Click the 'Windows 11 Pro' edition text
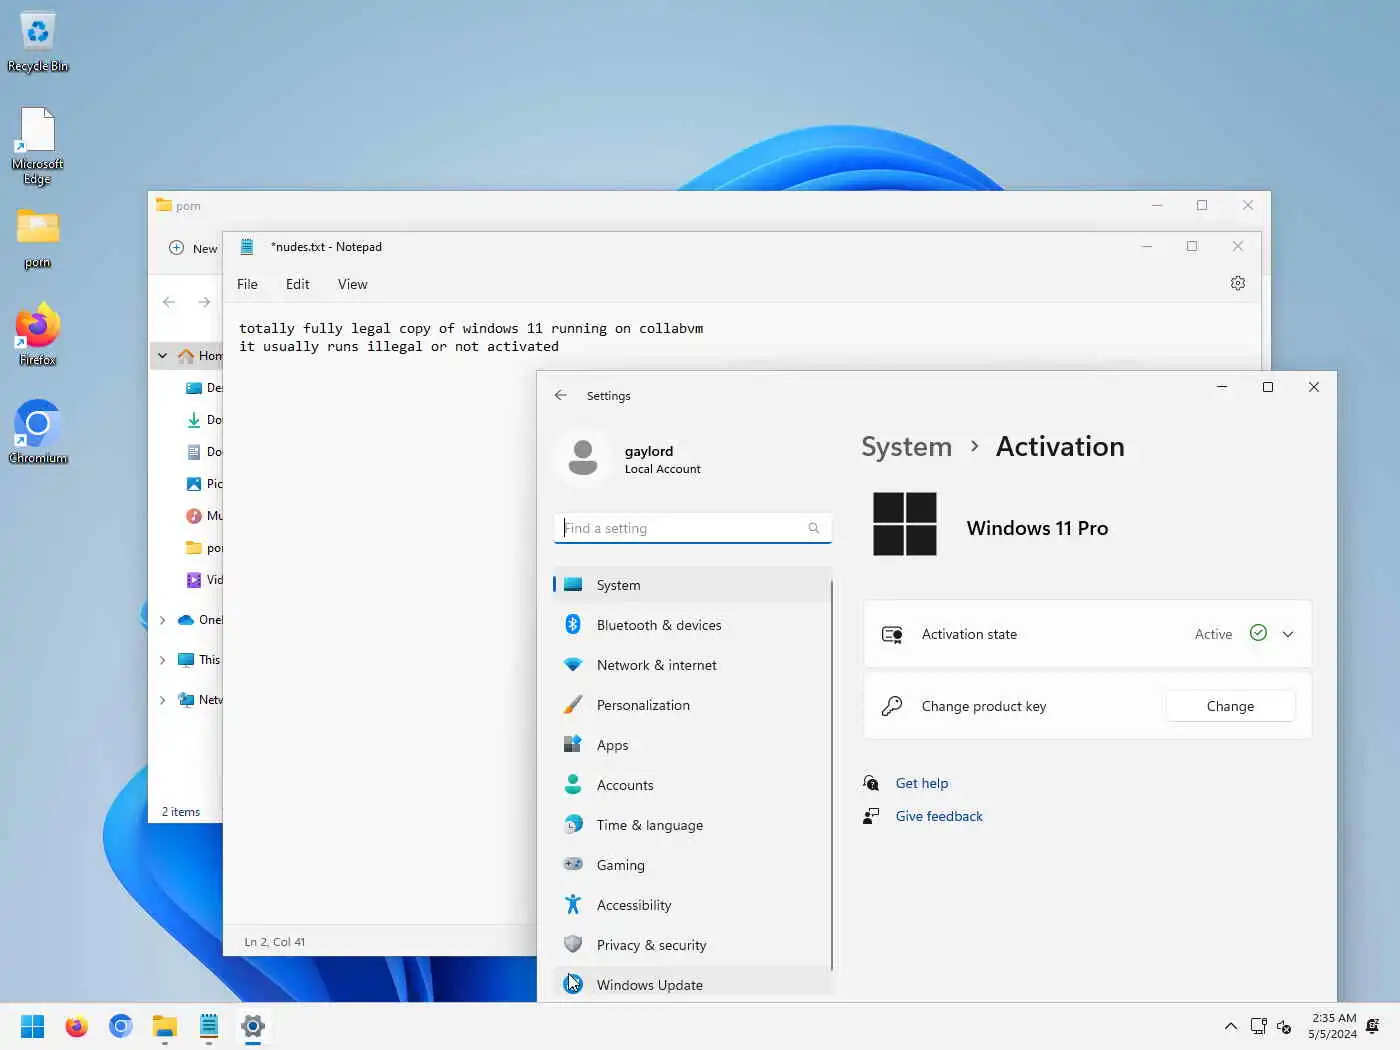This screenshot has width=1400, height=1050. pos(1037,528)
